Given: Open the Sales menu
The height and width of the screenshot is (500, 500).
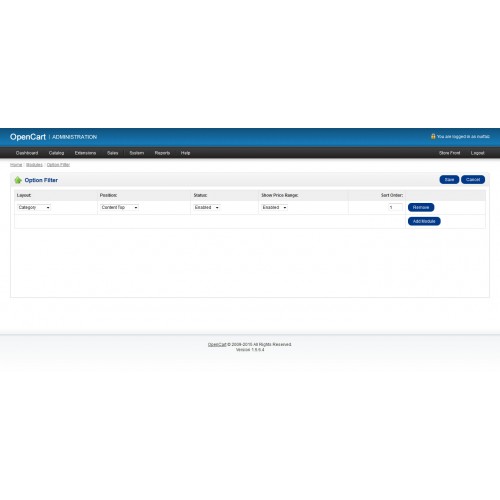Looking at the screenshot, I should coord(113,153).
